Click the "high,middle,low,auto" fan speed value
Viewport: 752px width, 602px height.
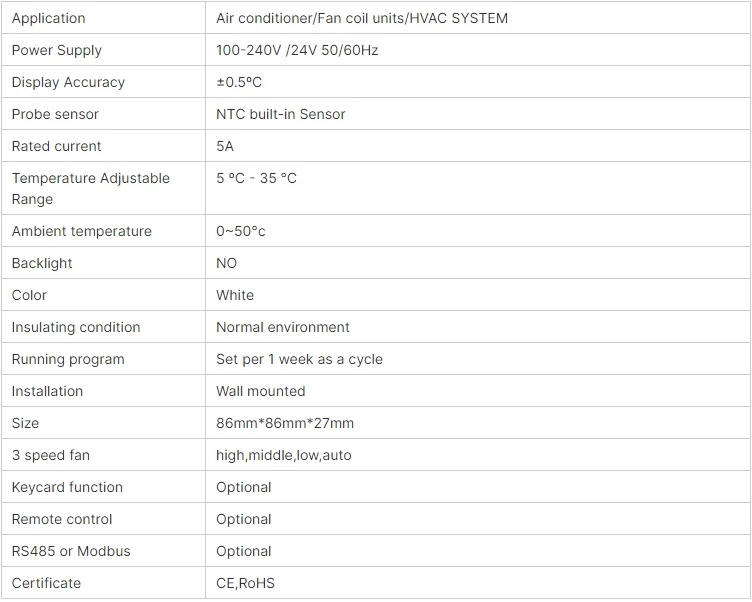(x=284, y=455)
